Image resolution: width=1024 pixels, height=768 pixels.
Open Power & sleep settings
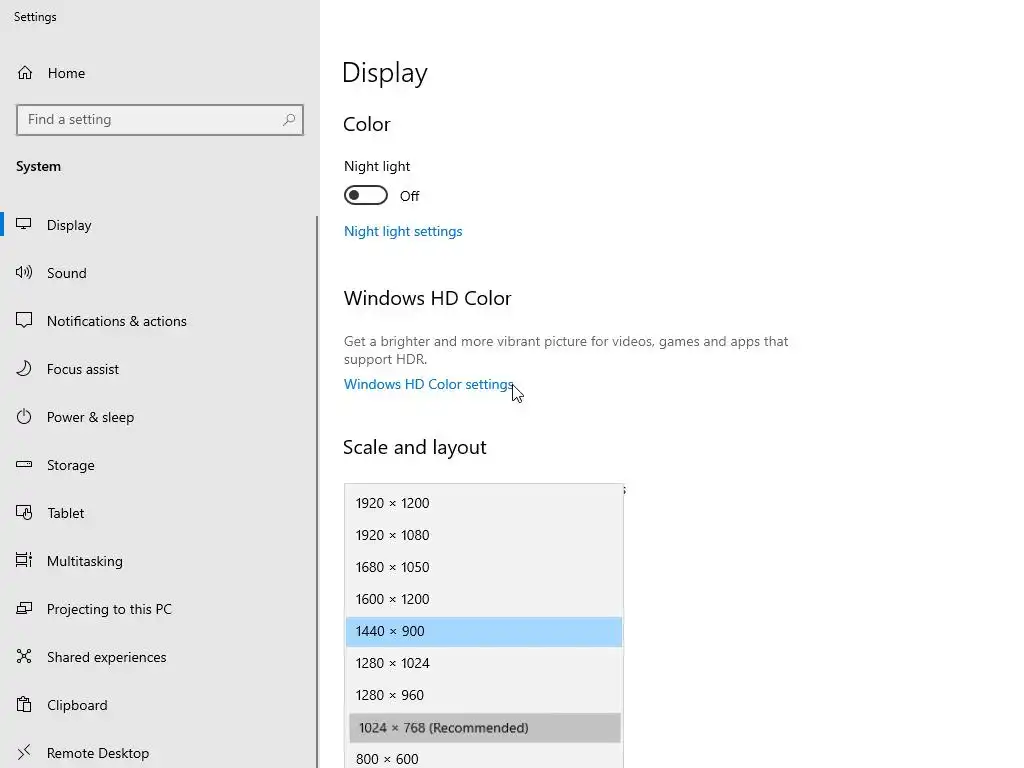click(159, 417)
